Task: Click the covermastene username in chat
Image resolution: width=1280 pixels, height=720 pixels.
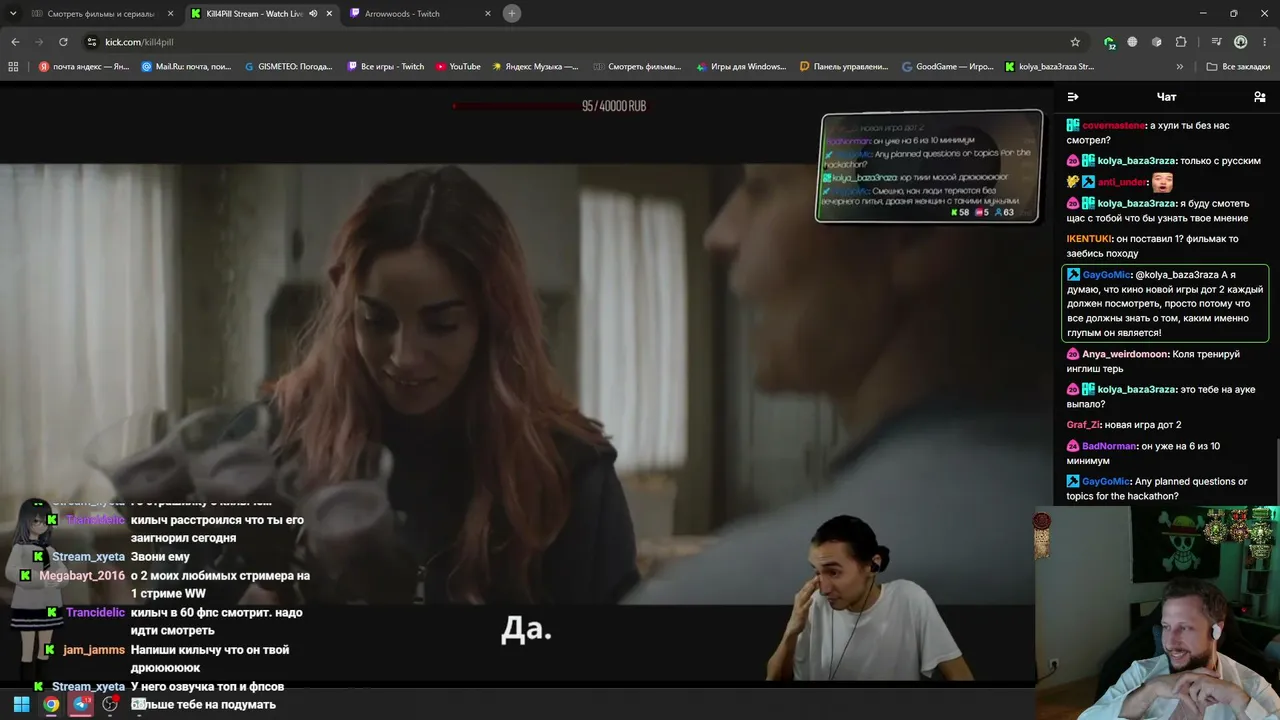Action: pyautogui.click(x=1115, y=125)
